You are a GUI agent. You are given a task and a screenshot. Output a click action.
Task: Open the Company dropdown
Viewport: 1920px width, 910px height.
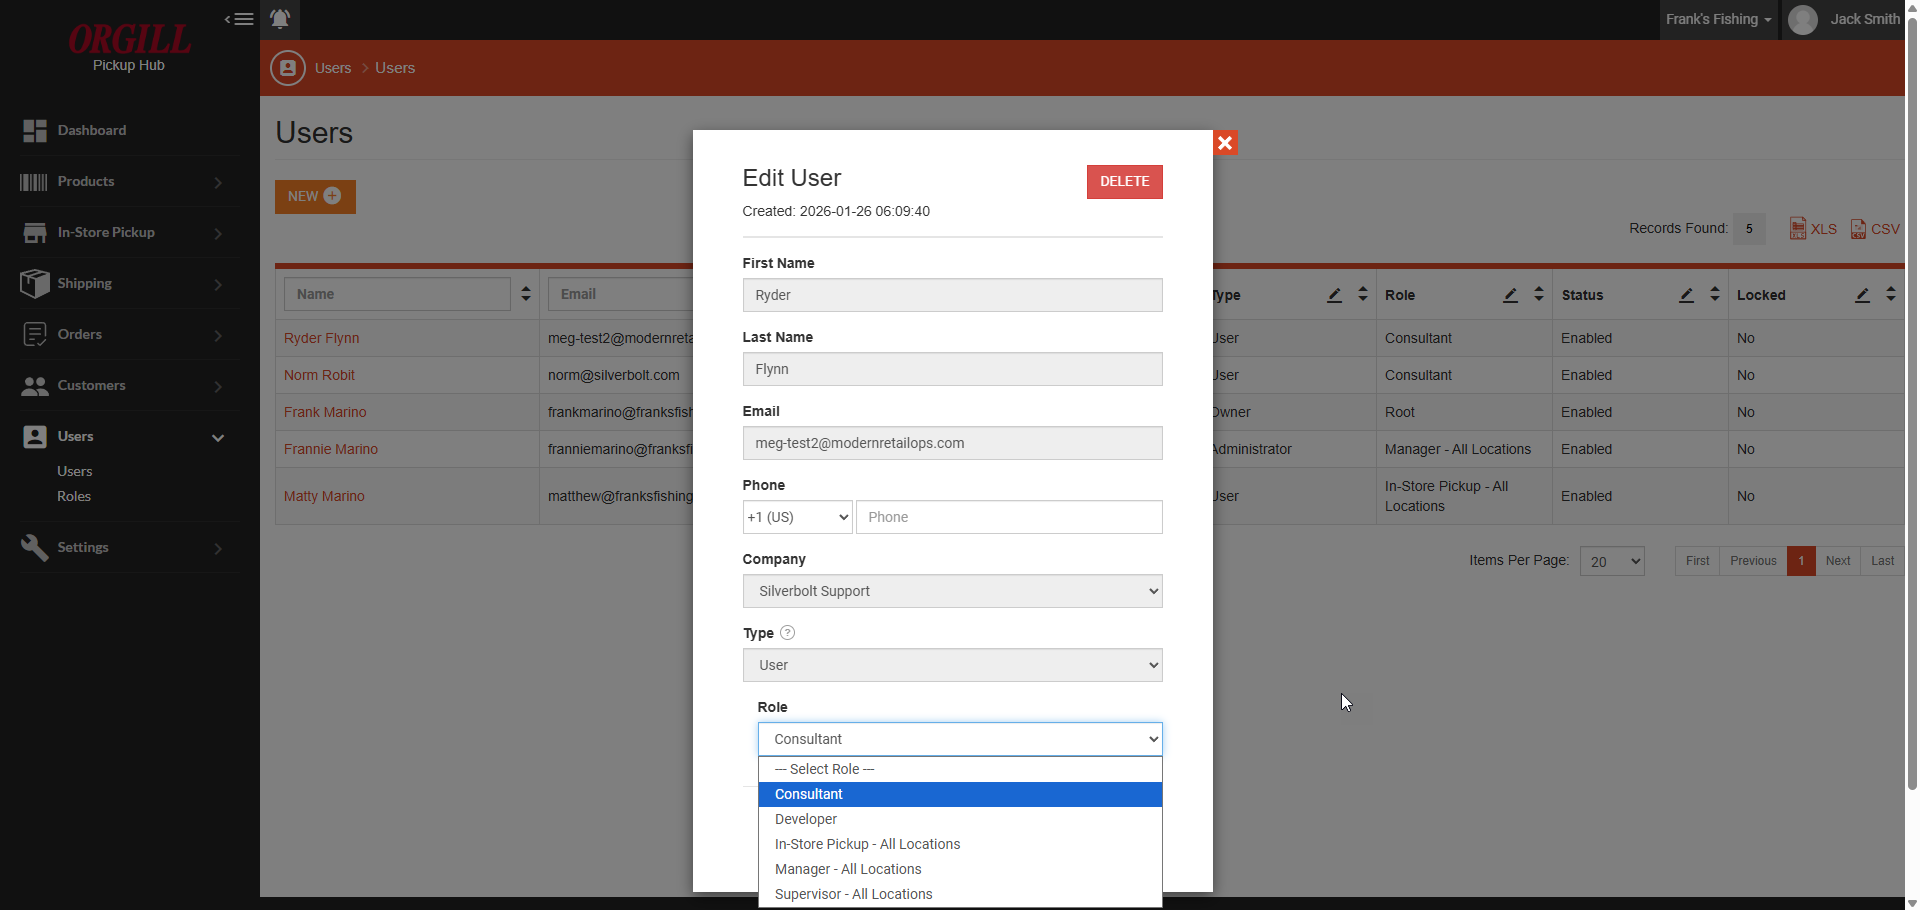952,591
